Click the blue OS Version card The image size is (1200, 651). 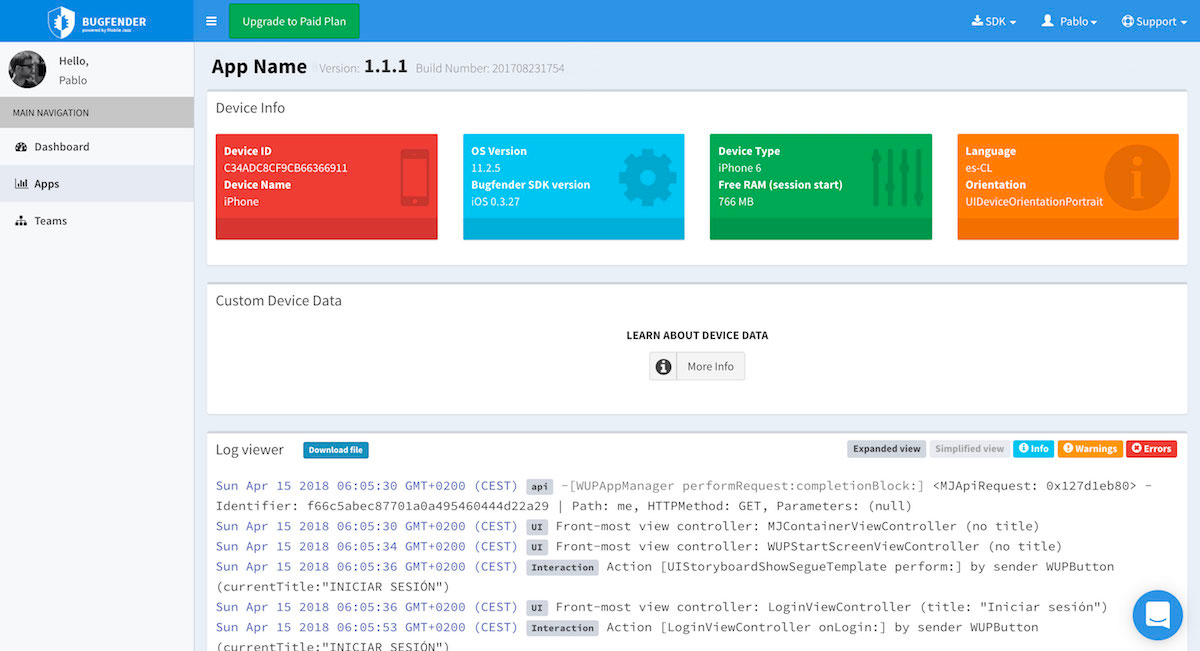[574, 187]
